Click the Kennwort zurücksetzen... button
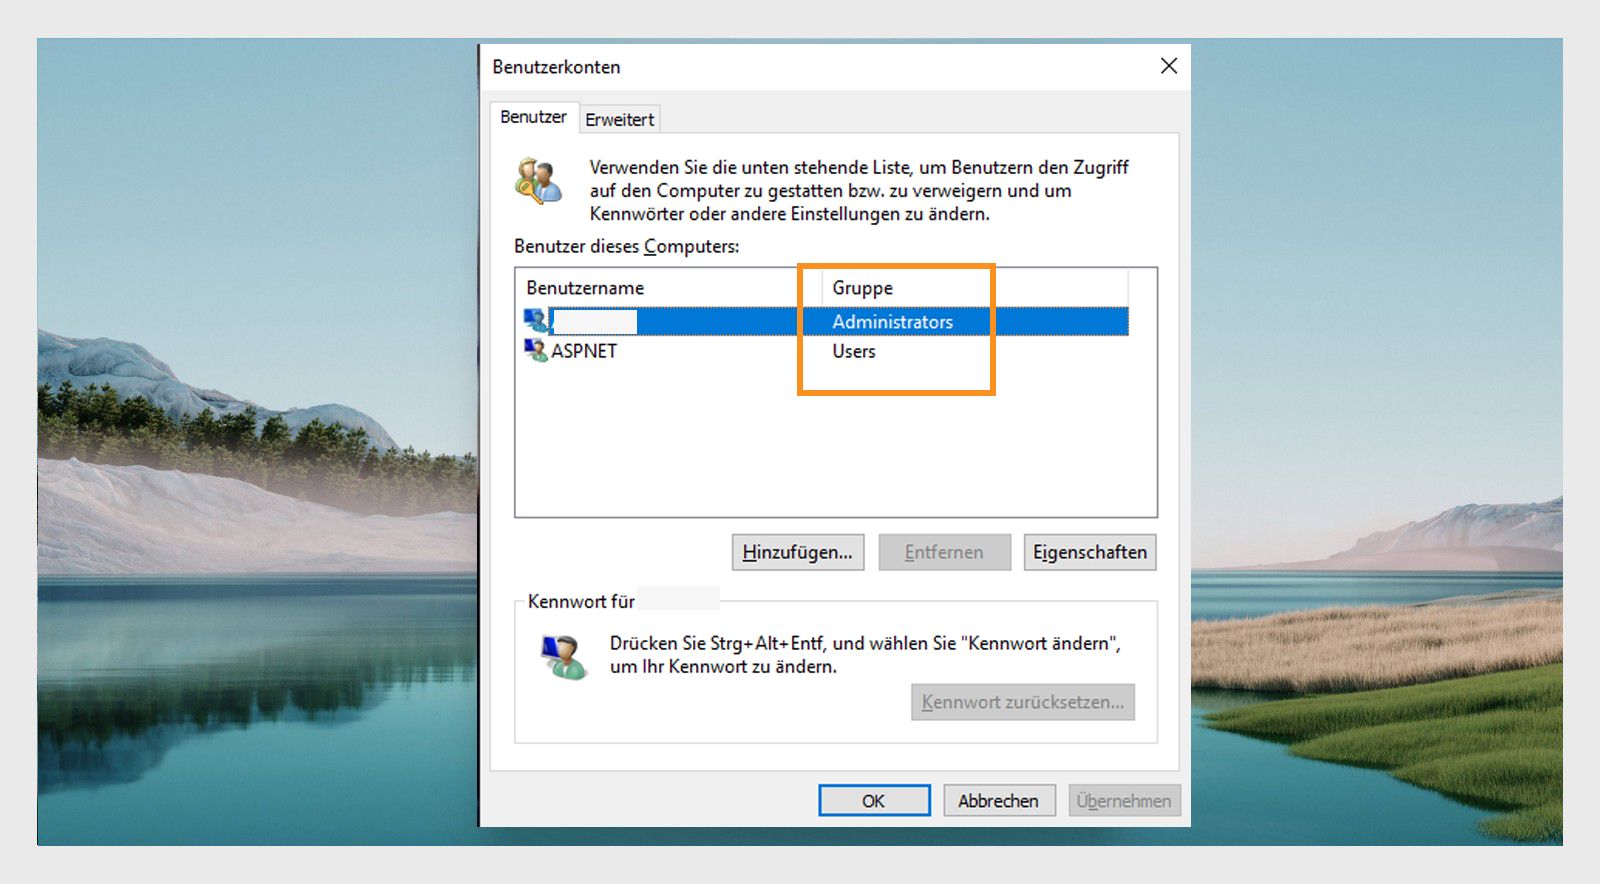Screen dimensions: 1600x884 tap(1022, 702)
